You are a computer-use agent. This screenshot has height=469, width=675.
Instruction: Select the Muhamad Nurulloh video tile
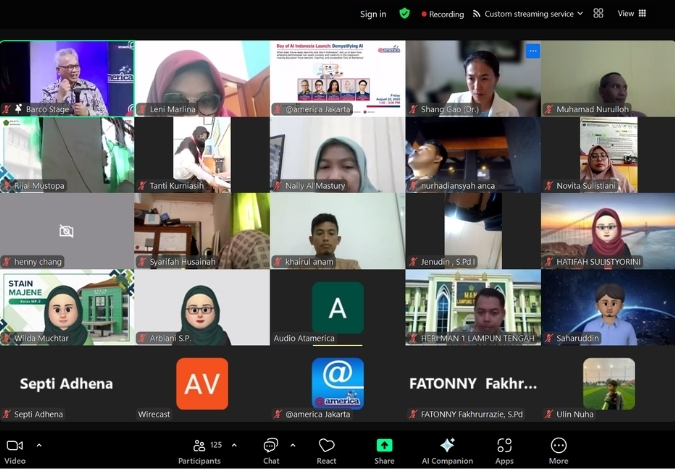(608, 78)
